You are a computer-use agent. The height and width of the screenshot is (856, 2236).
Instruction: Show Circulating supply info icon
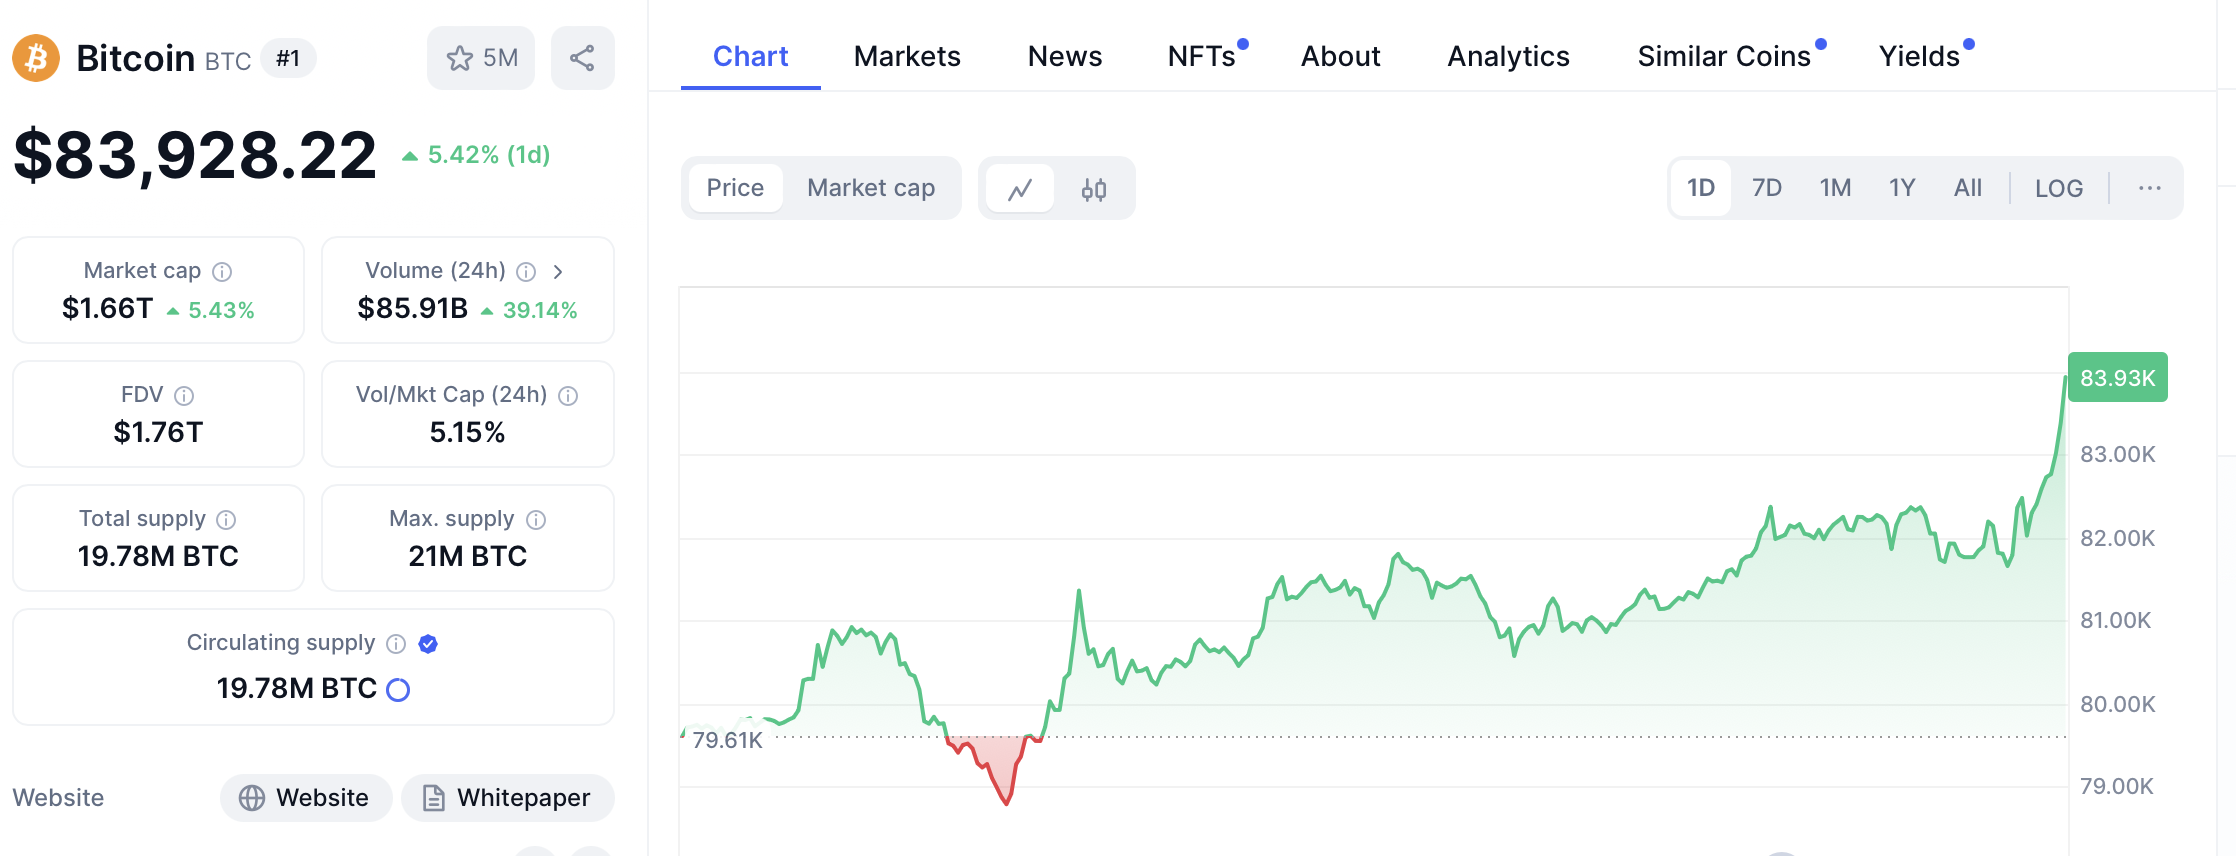tap(396, 644)
